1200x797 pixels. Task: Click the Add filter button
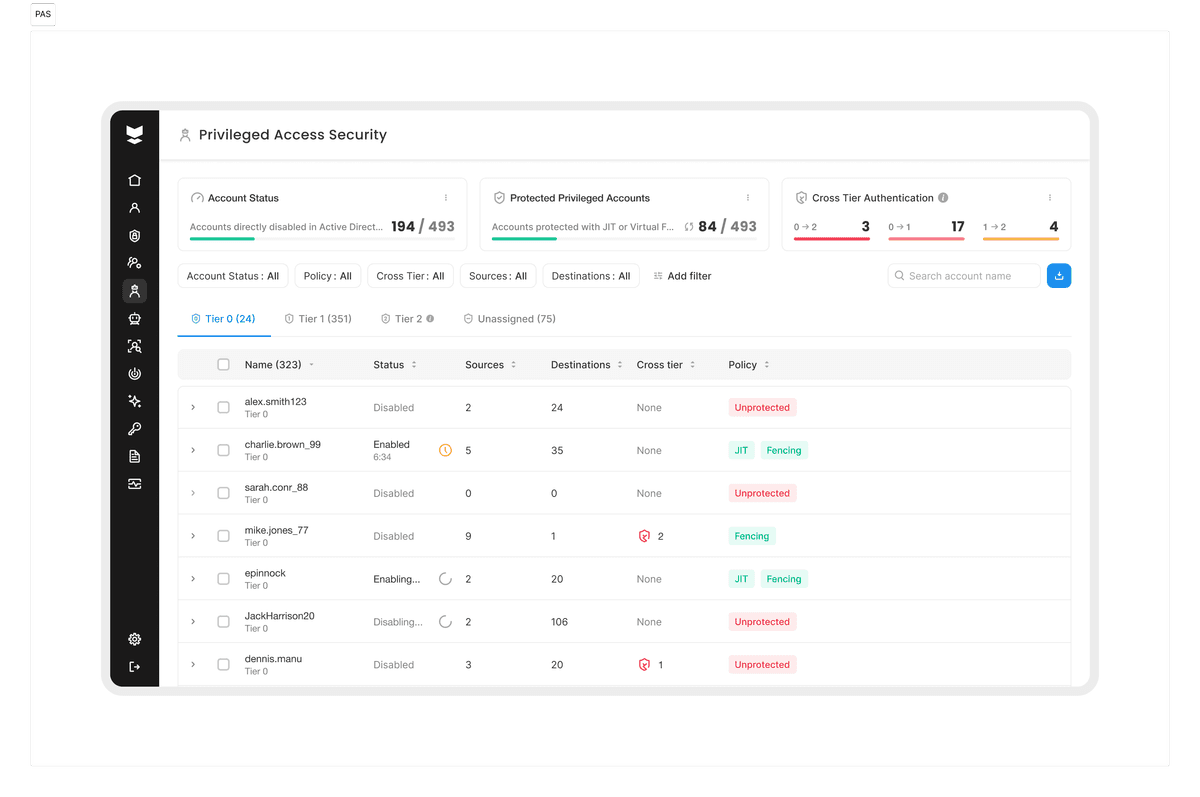(x=682, y=276)
